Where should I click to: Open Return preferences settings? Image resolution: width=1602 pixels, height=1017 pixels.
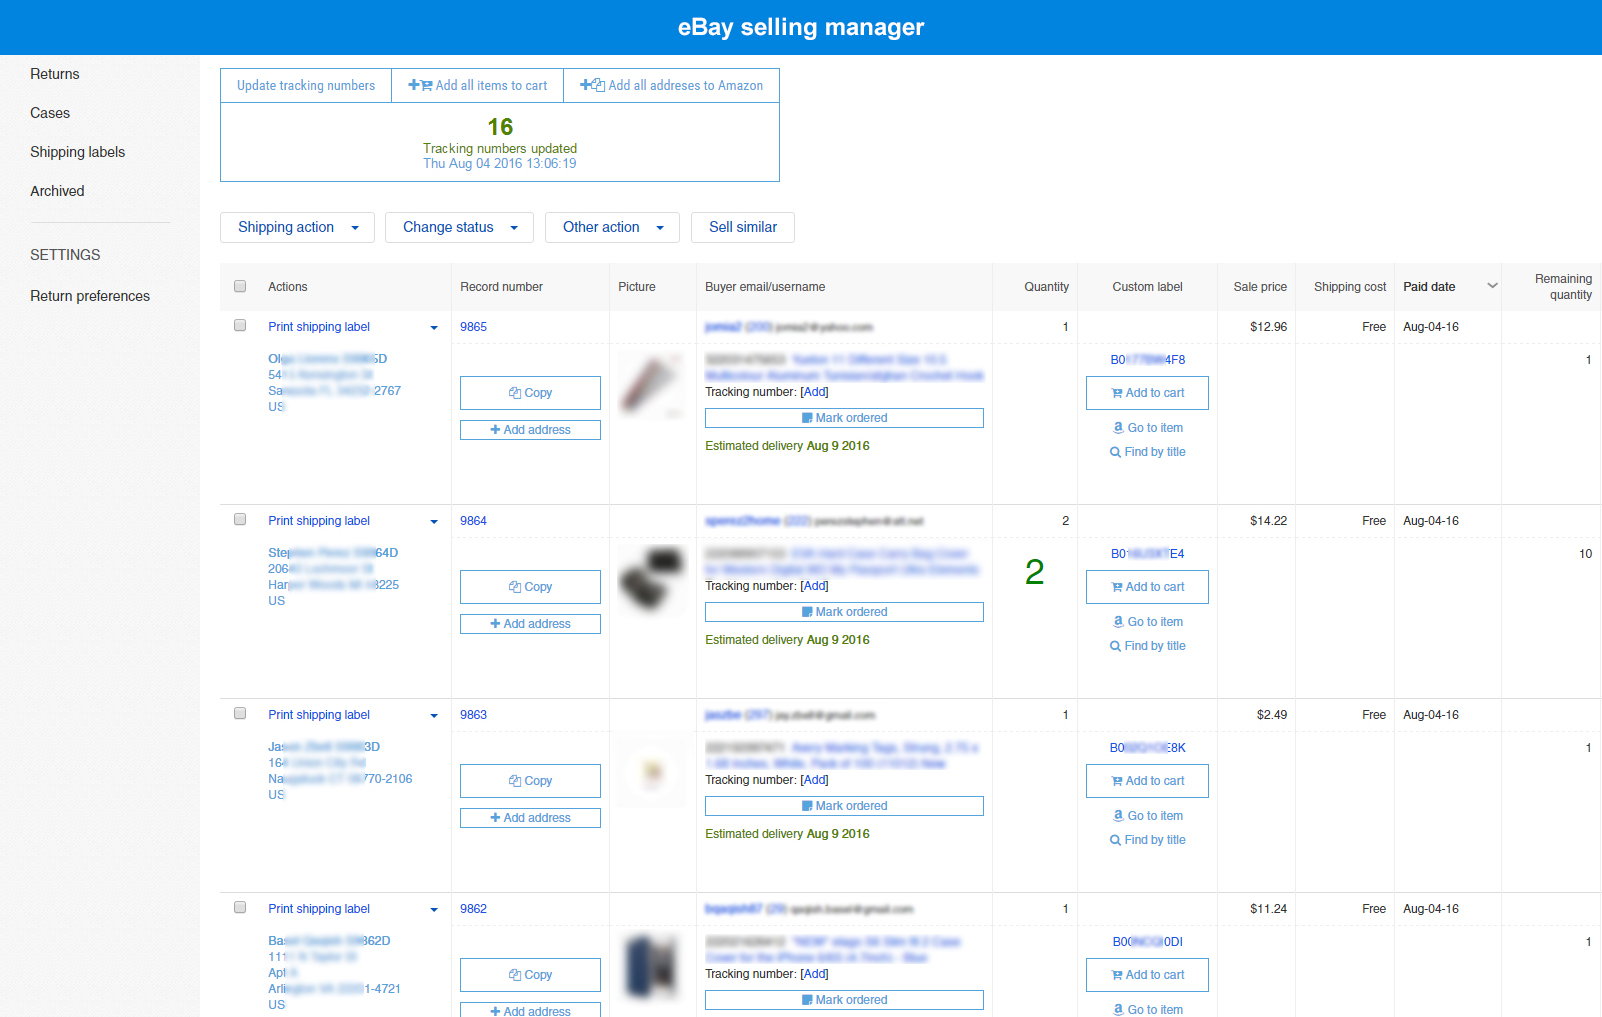coord(90,296)
